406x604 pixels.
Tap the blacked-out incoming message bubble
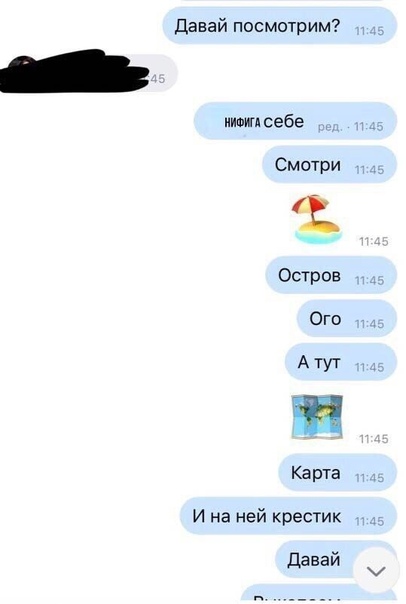tap(89, 72)
